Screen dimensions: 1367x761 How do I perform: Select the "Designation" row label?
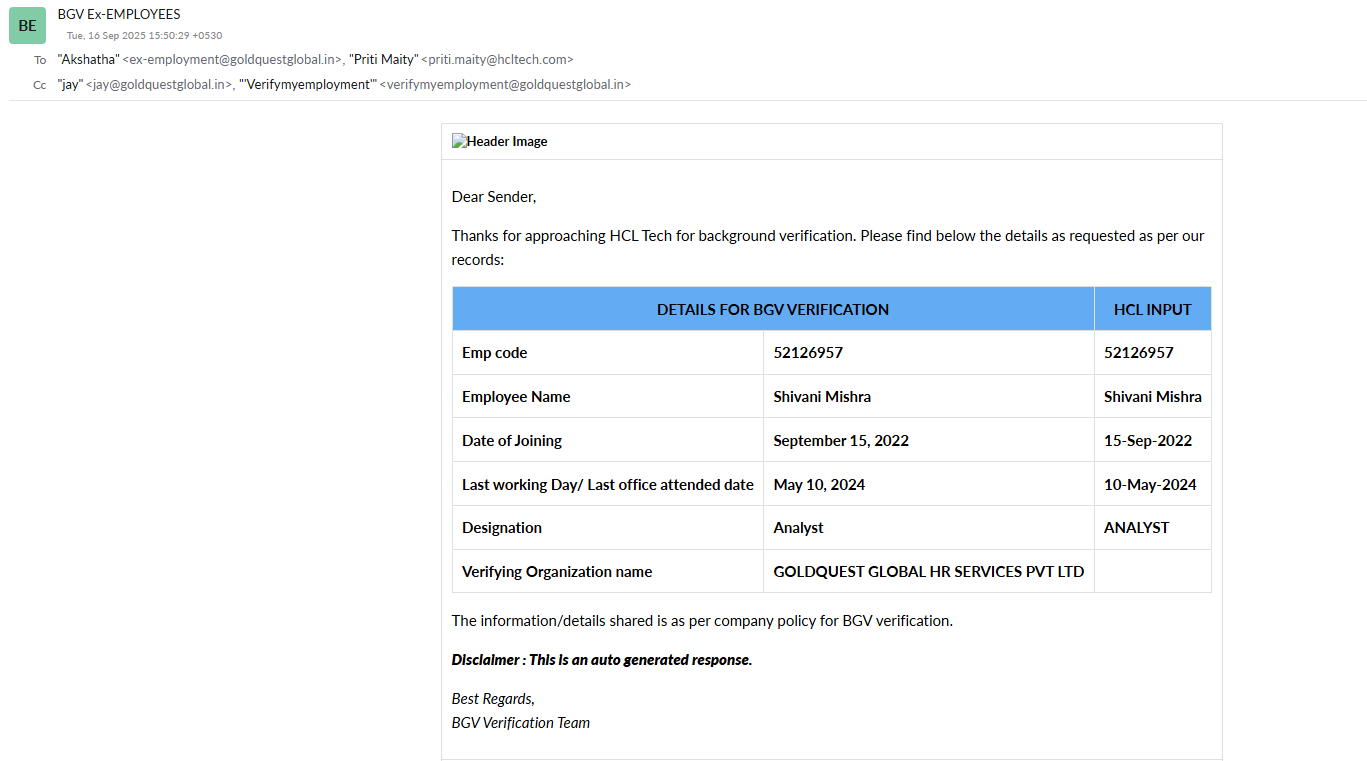[x=502, y=528]
